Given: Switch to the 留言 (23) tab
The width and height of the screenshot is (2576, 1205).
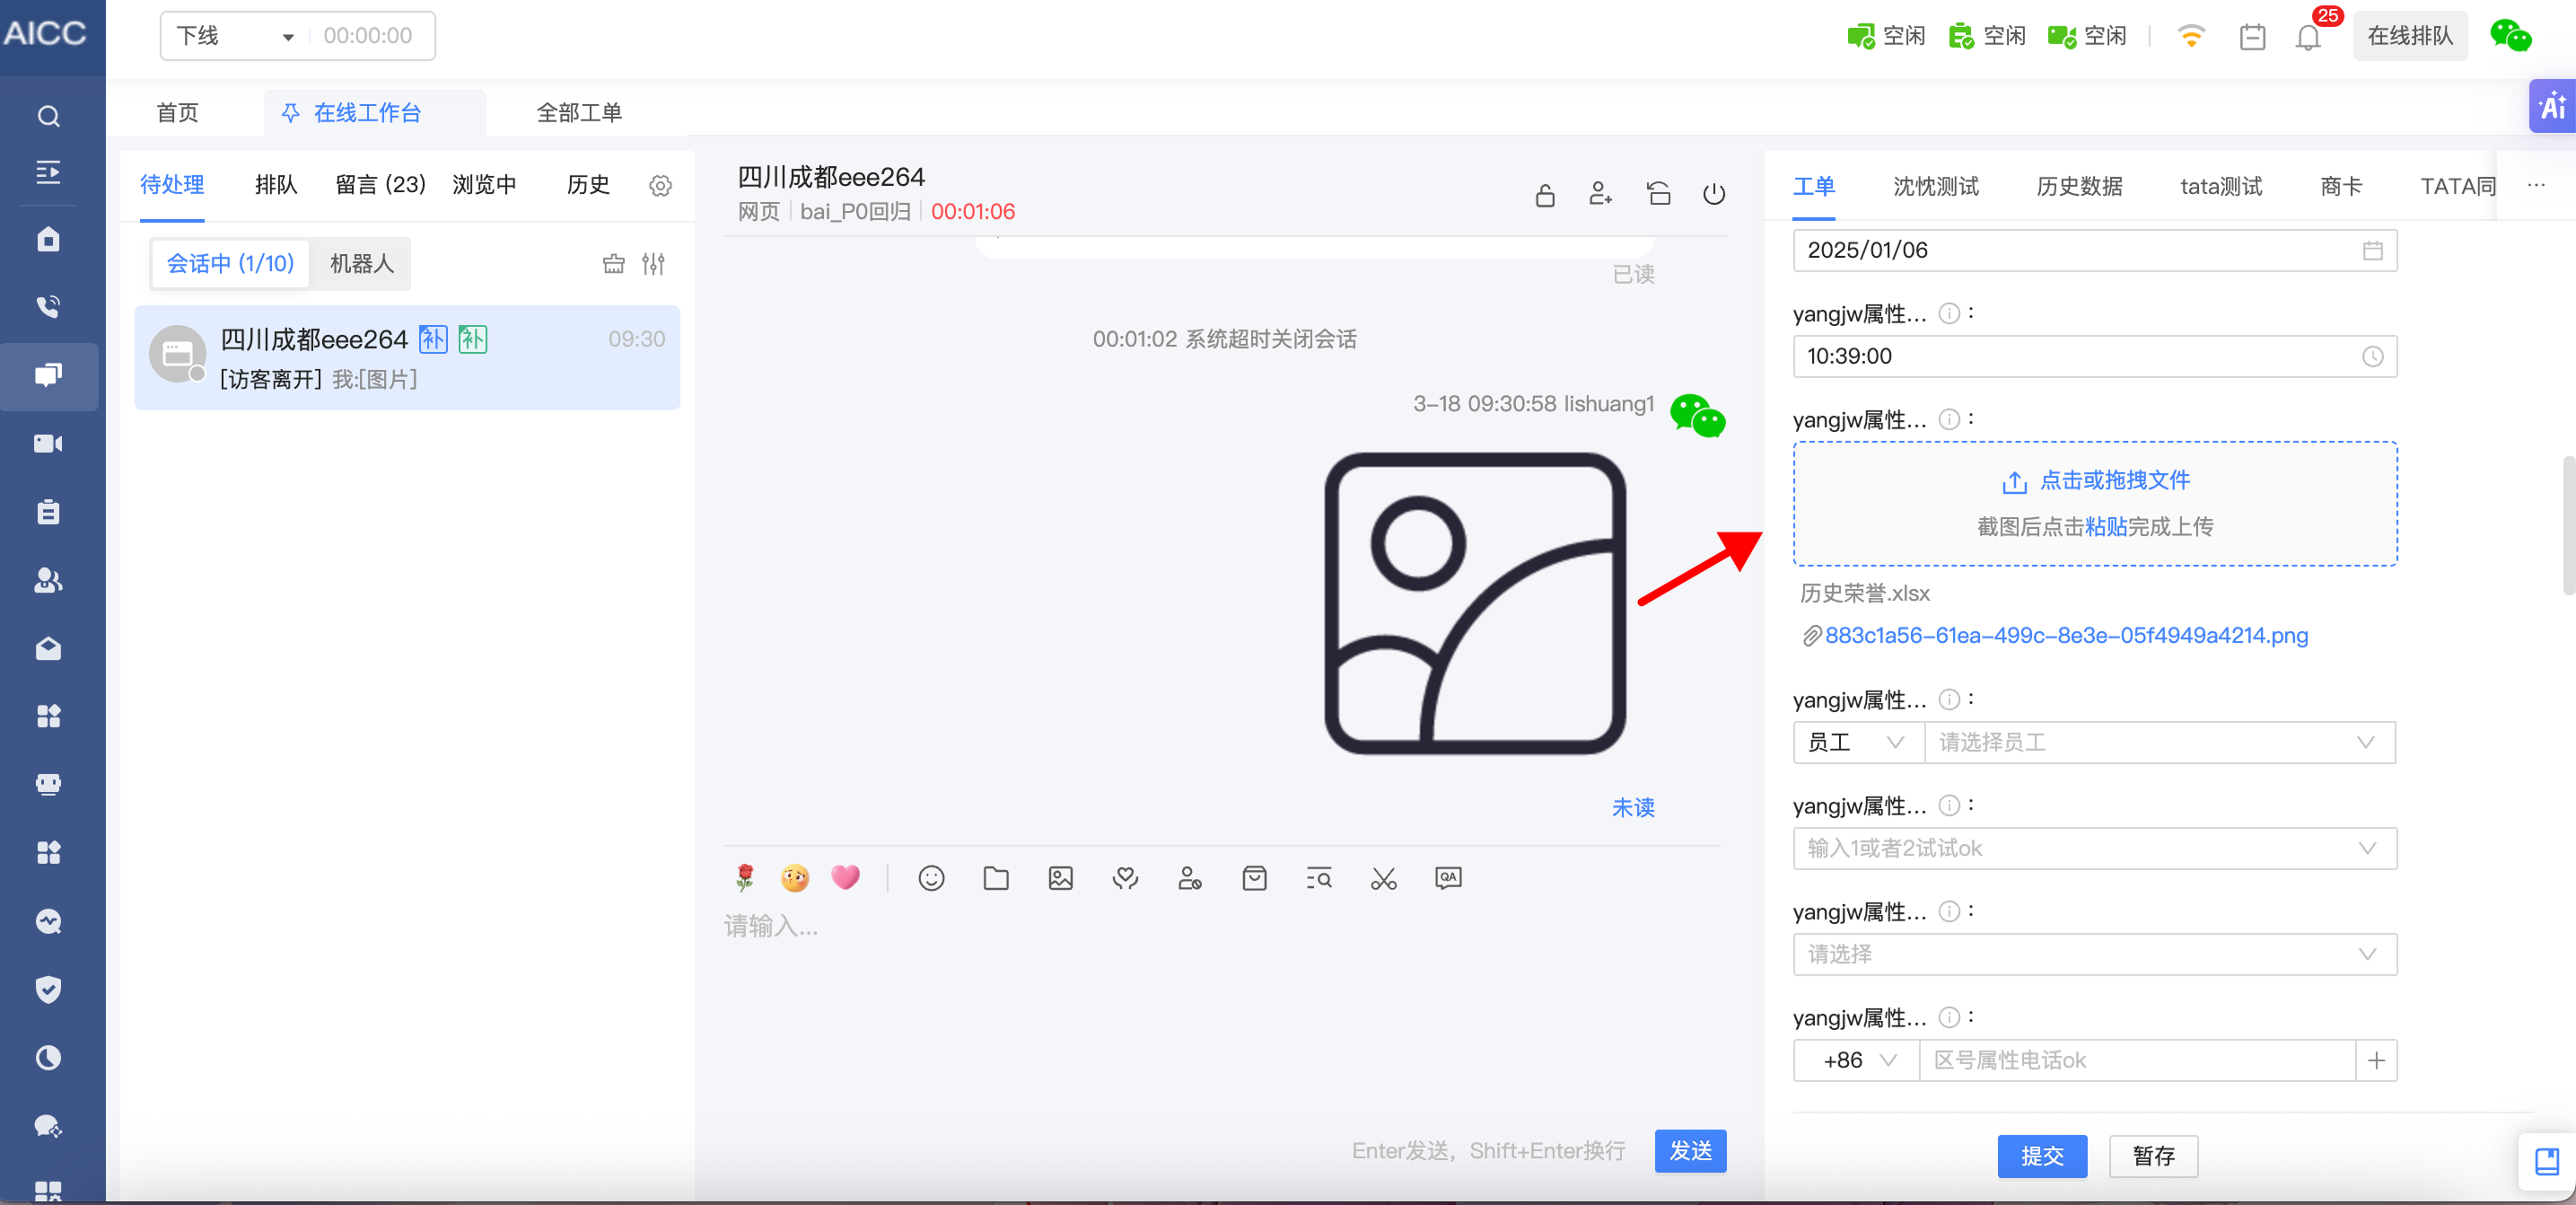Looking at the screenshot, I should [x=380, y=185].
